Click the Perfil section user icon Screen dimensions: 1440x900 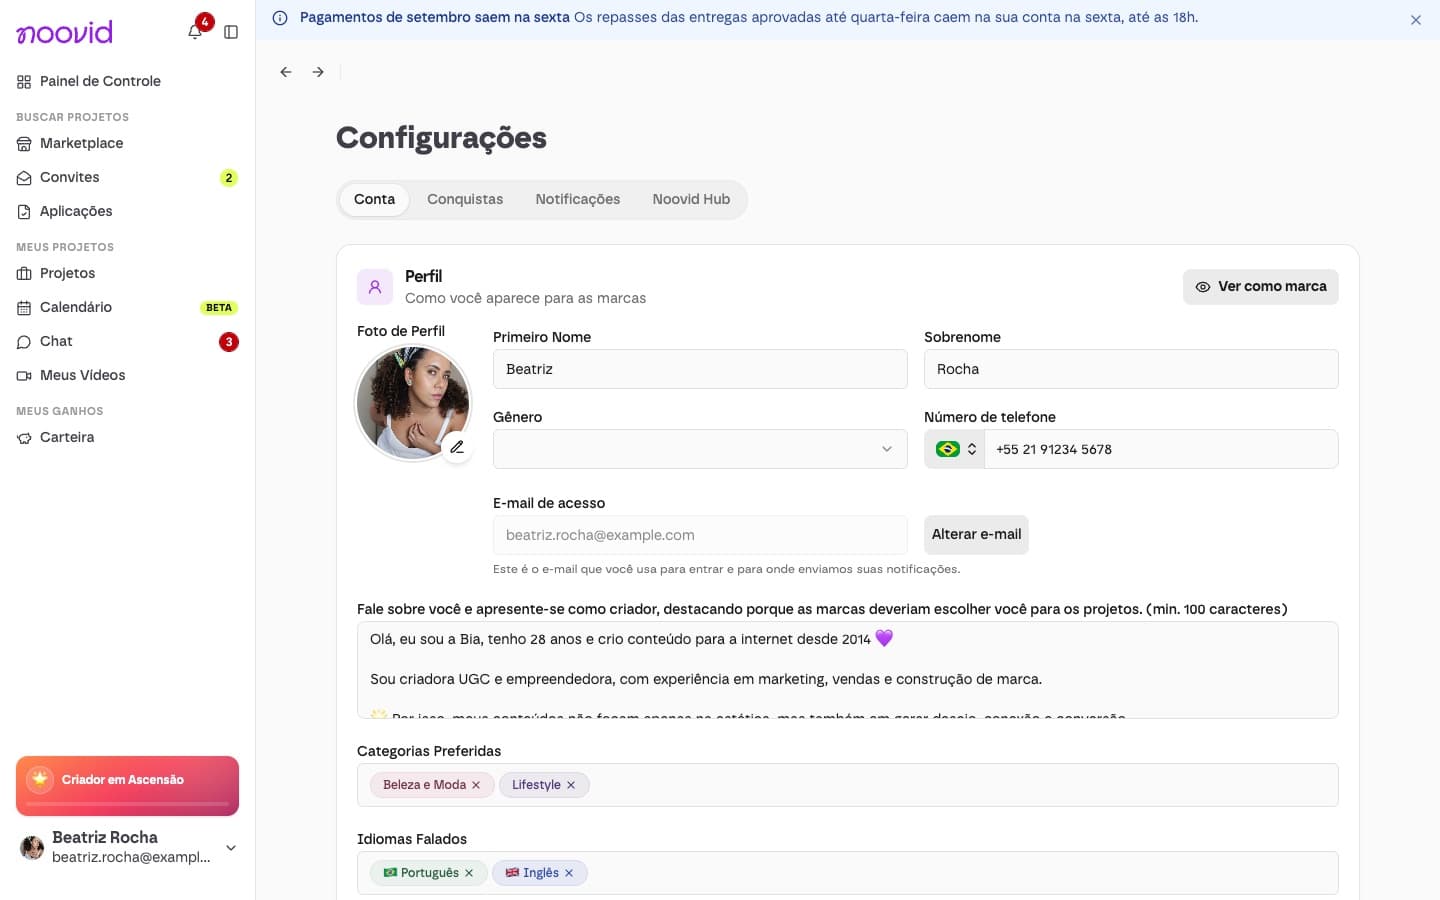tap(375, 287)
